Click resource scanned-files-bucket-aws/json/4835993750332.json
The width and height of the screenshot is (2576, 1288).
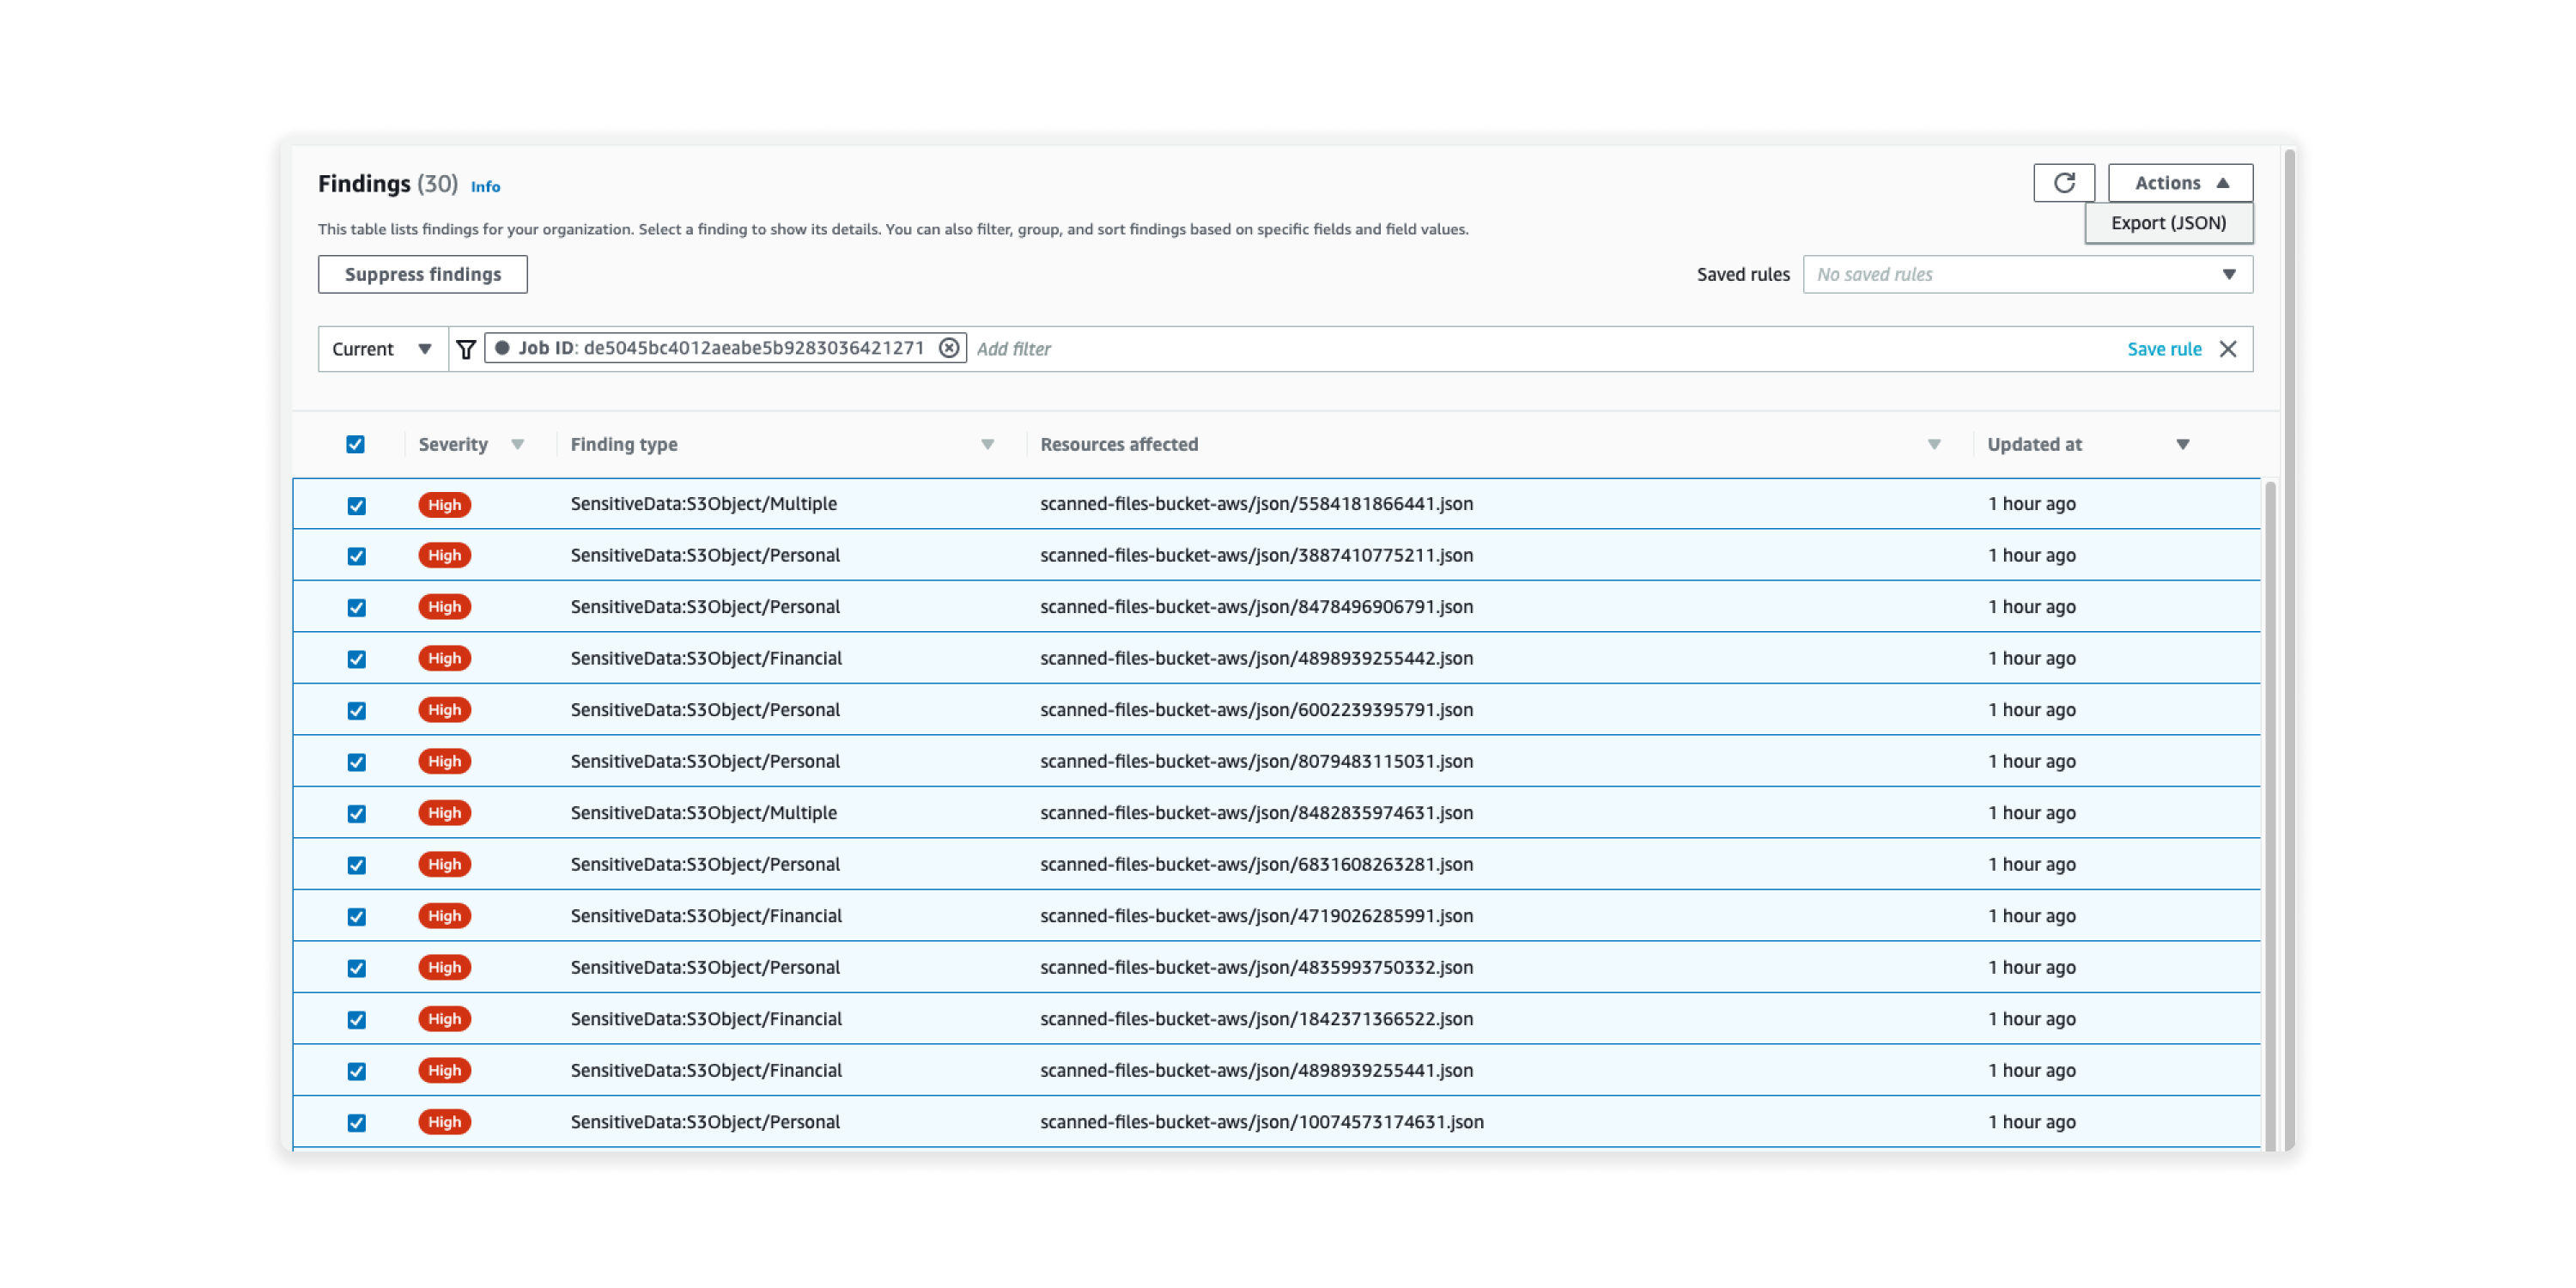coord(1256,967)
